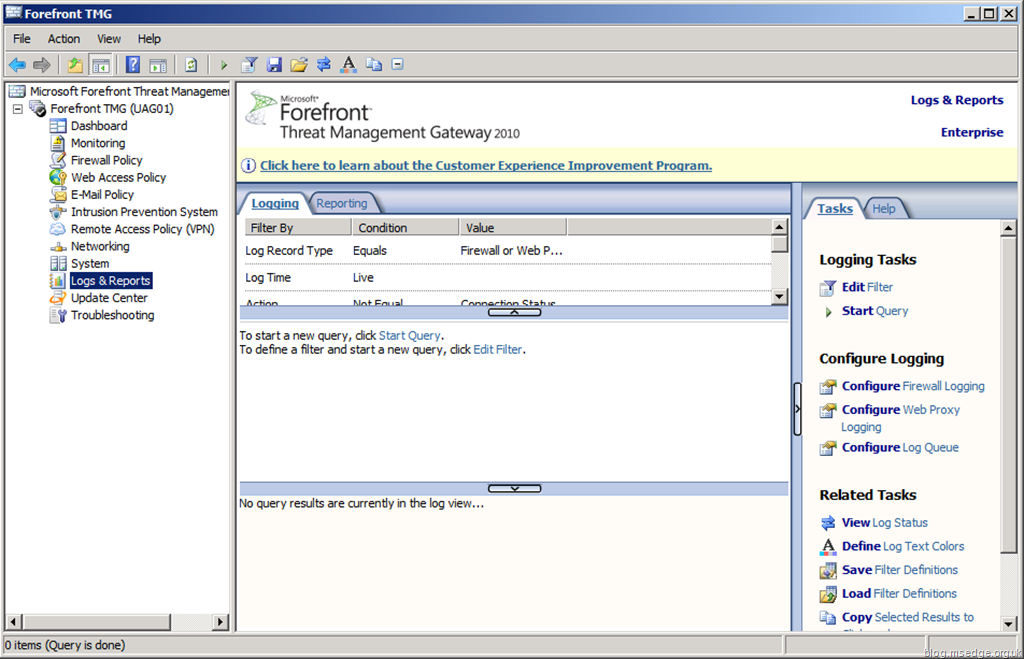Collapse the filter pane using the up chevron bar
Screen dimensions: 1024x659
[515, 312]
